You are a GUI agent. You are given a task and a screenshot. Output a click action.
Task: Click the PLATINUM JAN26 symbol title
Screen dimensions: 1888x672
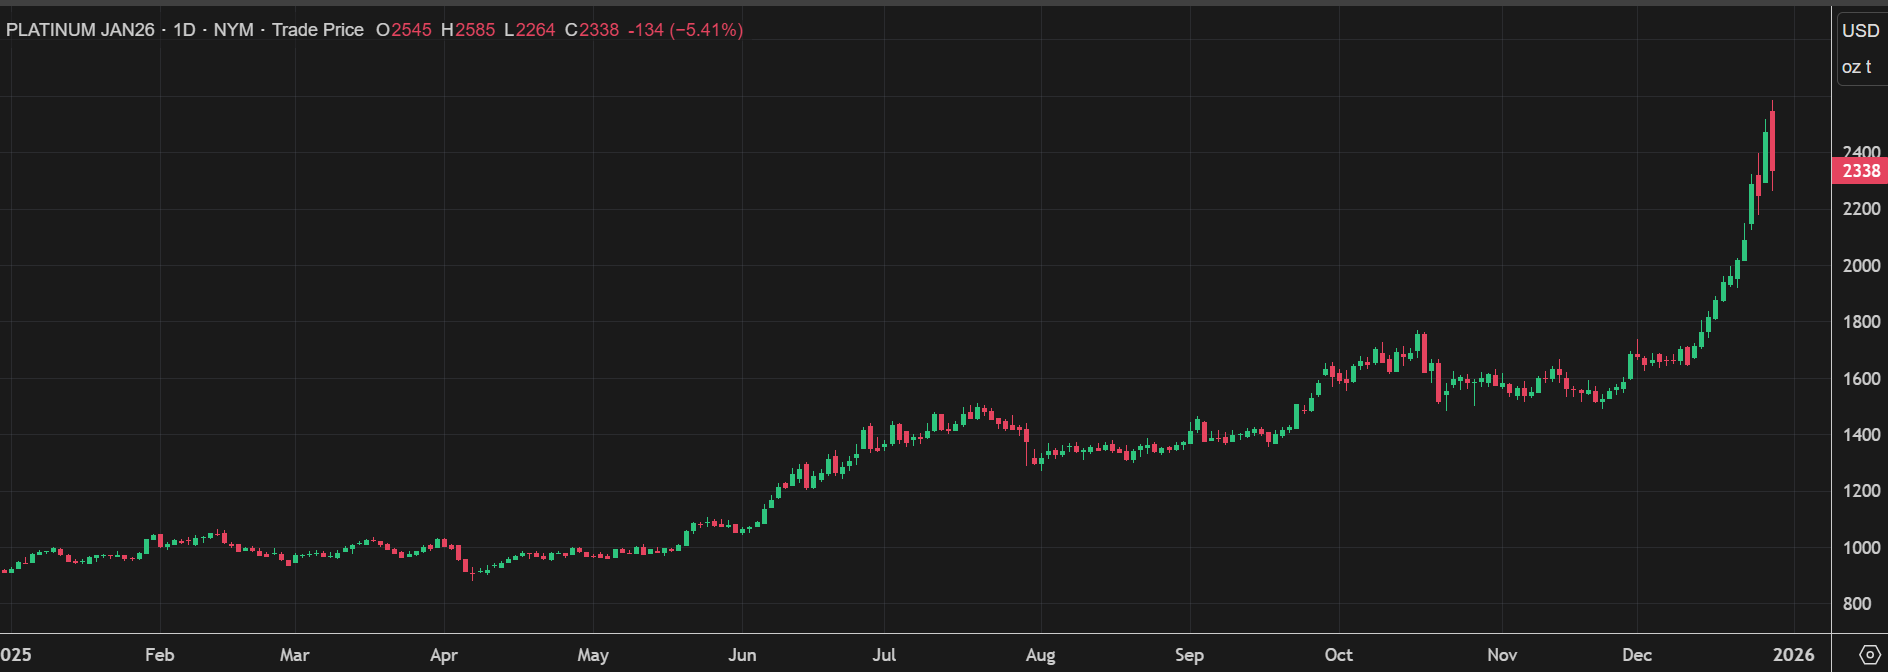click(x=80, y=30)
